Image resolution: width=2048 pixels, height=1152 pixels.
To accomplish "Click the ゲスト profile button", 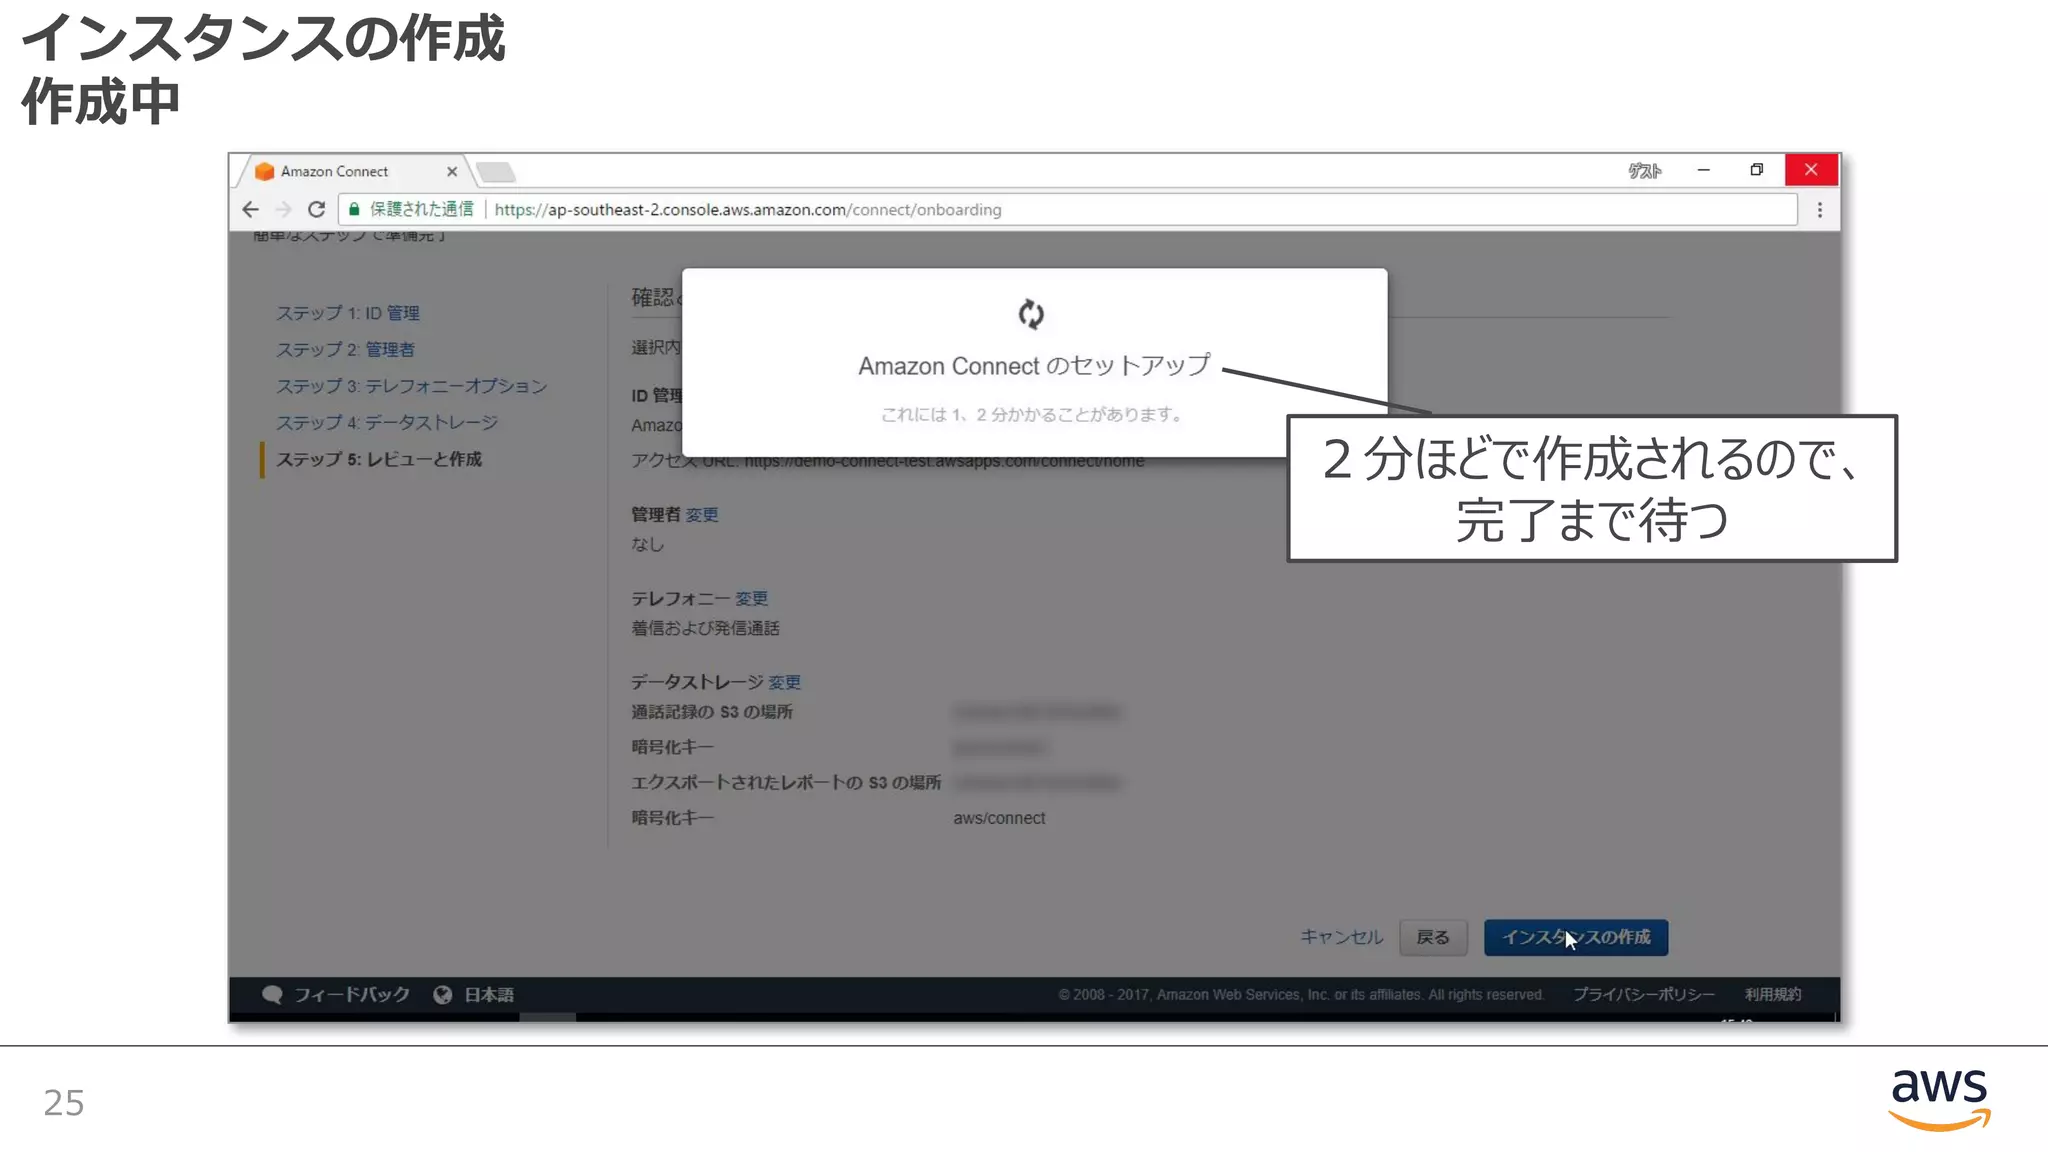I will (1645, 171).
